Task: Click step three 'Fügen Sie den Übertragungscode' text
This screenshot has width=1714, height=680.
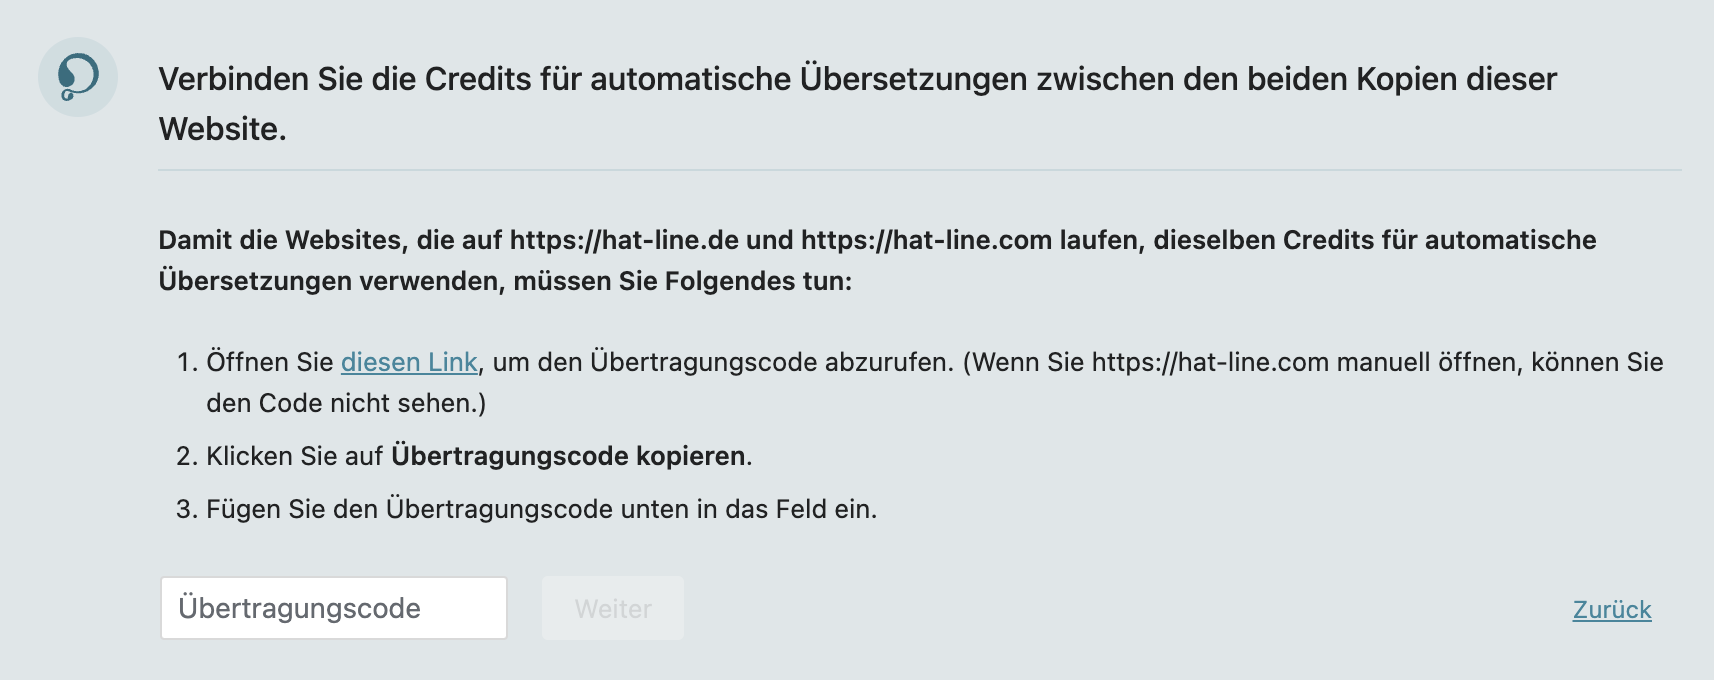Action: point(540,509)
